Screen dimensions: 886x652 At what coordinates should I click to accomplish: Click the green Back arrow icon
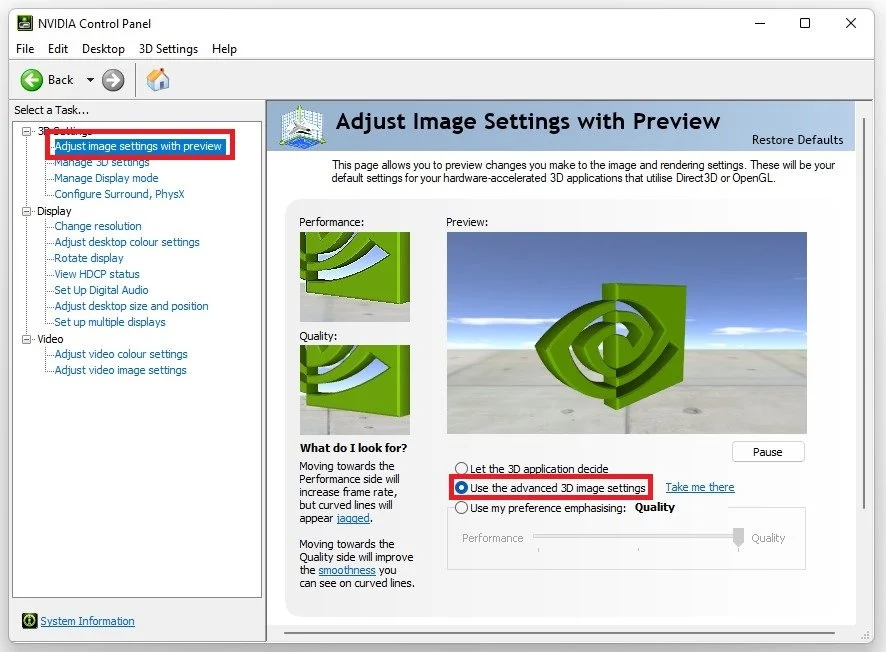(32, 80)
